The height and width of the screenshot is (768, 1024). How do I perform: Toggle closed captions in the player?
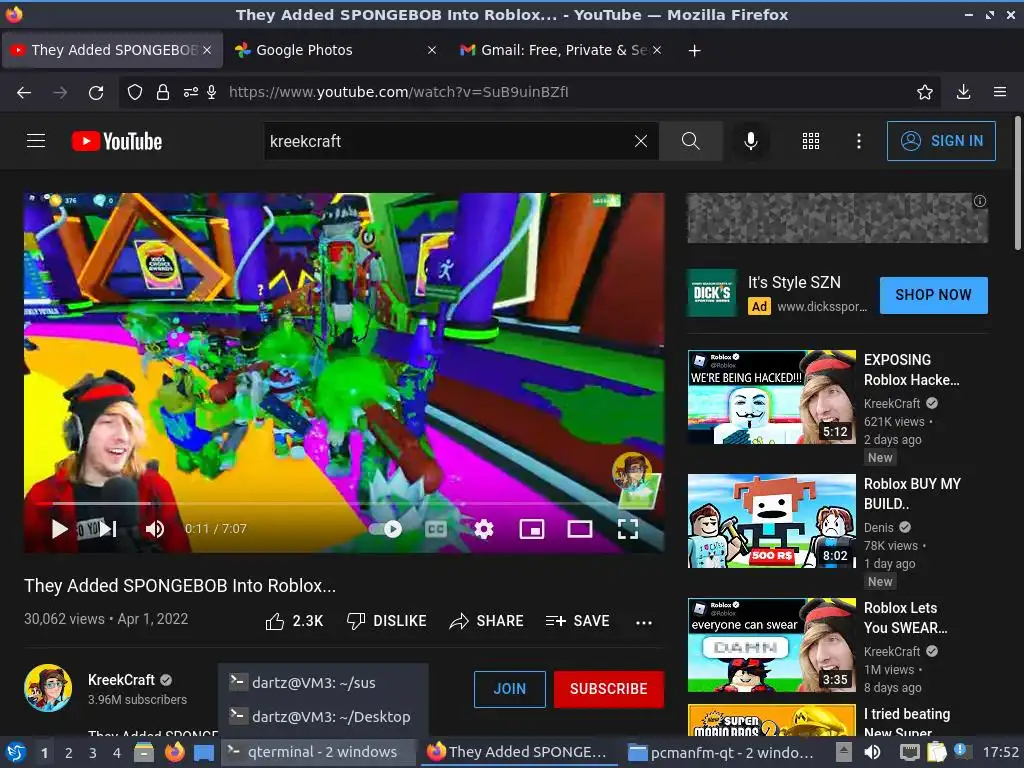click(x=436, y=529)
